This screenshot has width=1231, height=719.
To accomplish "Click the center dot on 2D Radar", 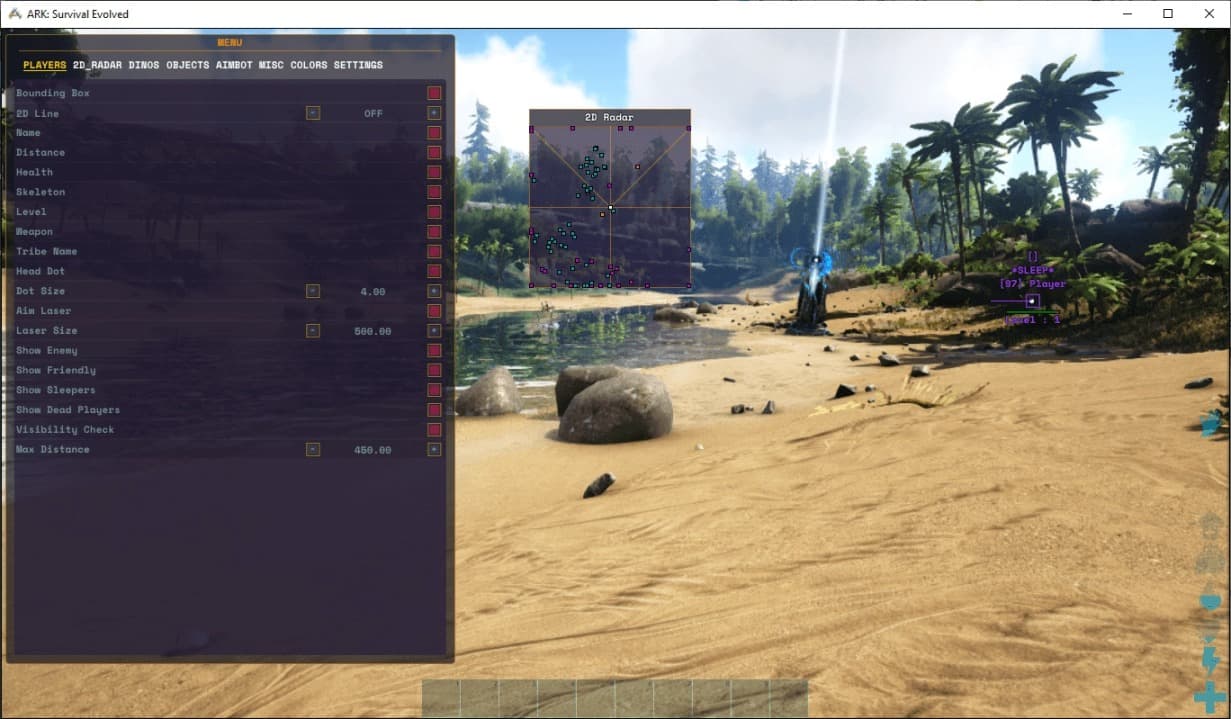I will point(611,208).
